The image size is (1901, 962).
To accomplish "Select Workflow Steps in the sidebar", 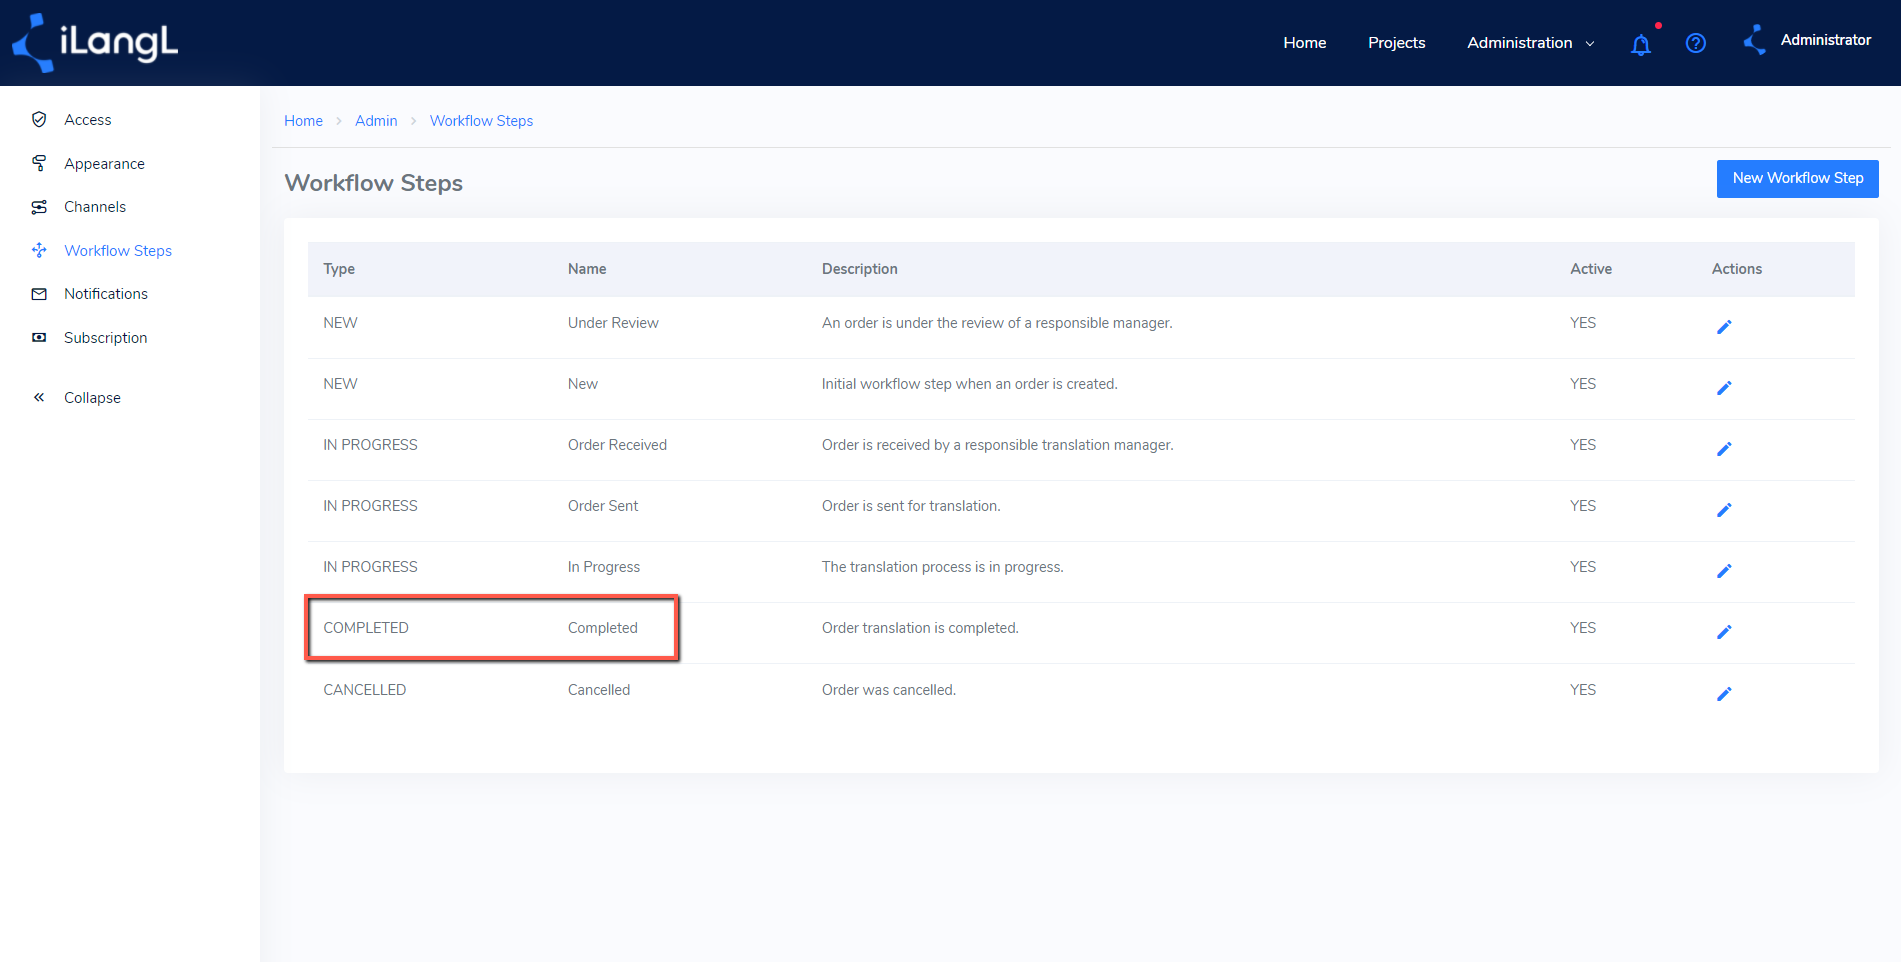I will click(118, 251).
